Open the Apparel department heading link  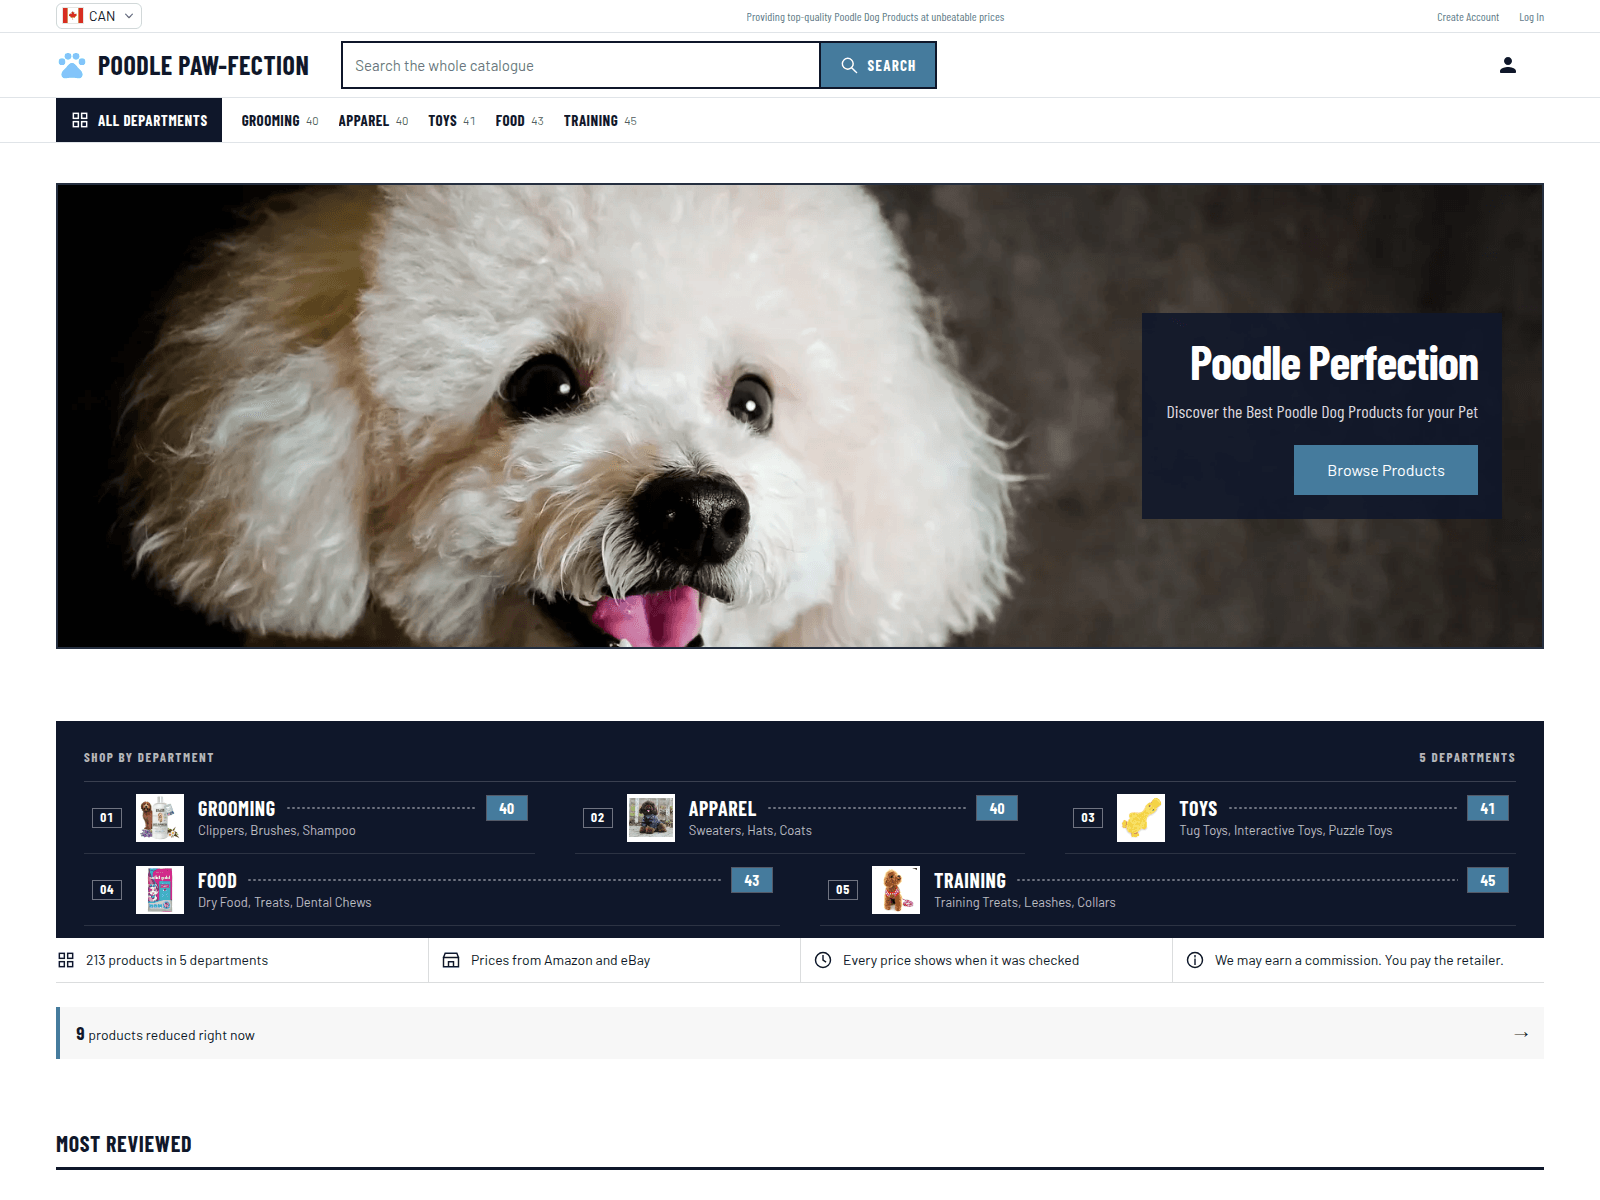[x=722, y=808]
